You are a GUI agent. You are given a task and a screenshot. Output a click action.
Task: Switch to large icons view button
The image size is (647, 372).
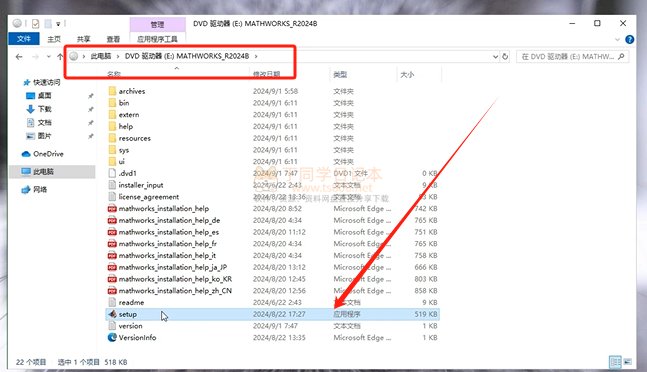coord(628,362)
